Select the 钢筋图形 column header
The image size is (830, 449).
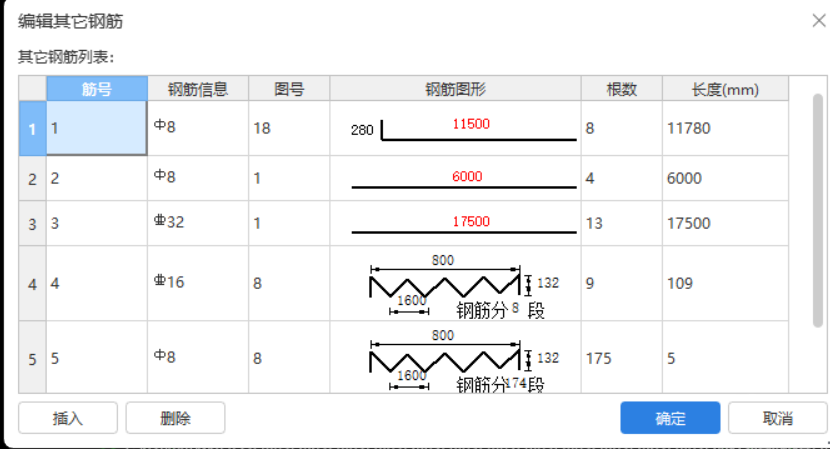pos(455,88)
